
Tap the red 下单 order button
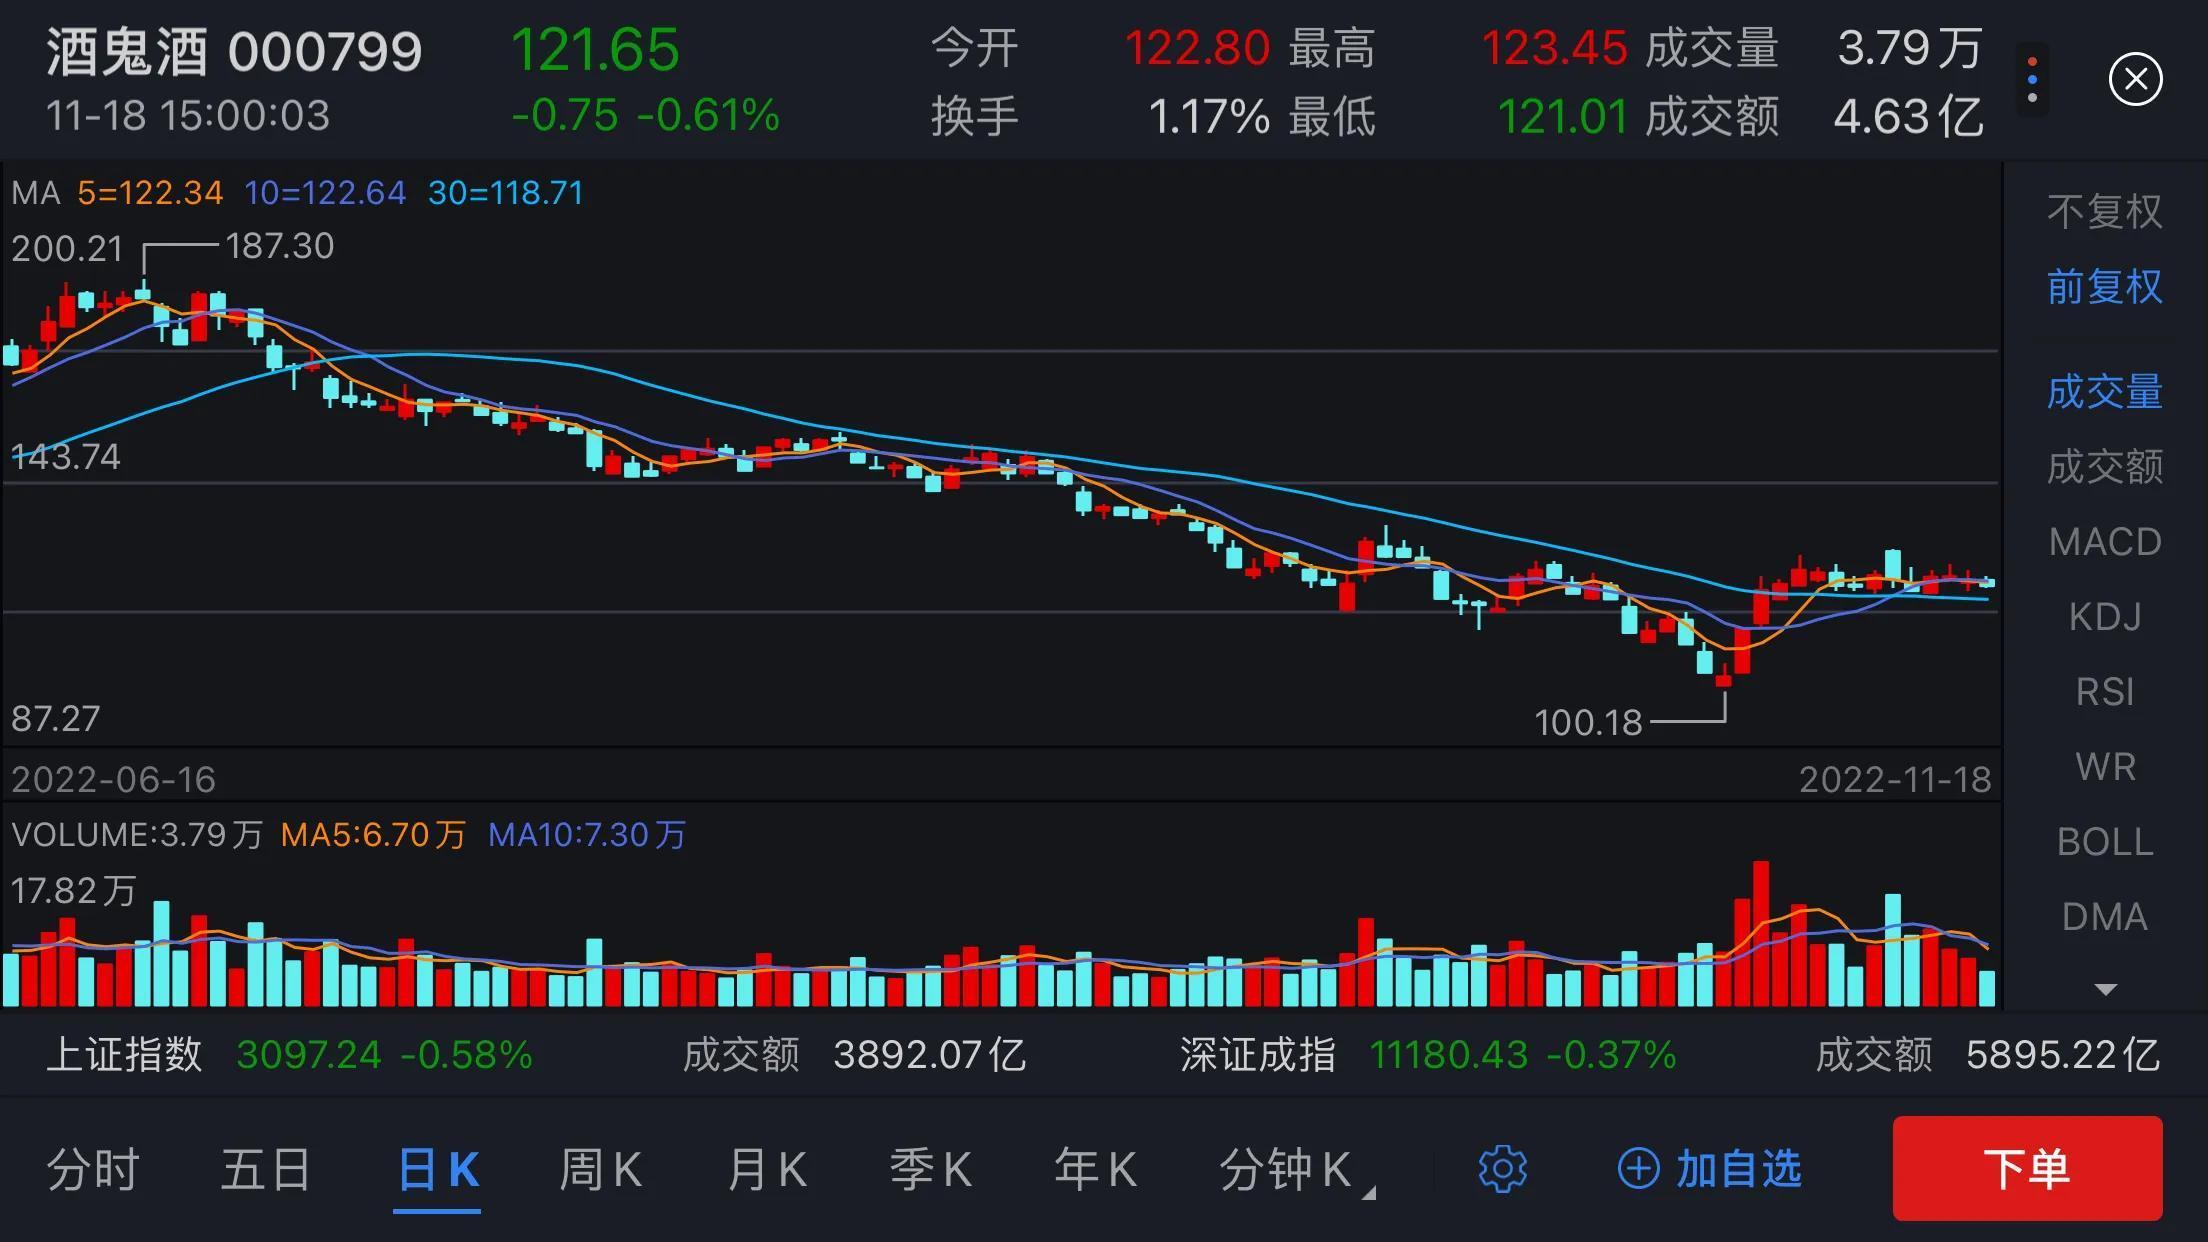(2027, 1168)
